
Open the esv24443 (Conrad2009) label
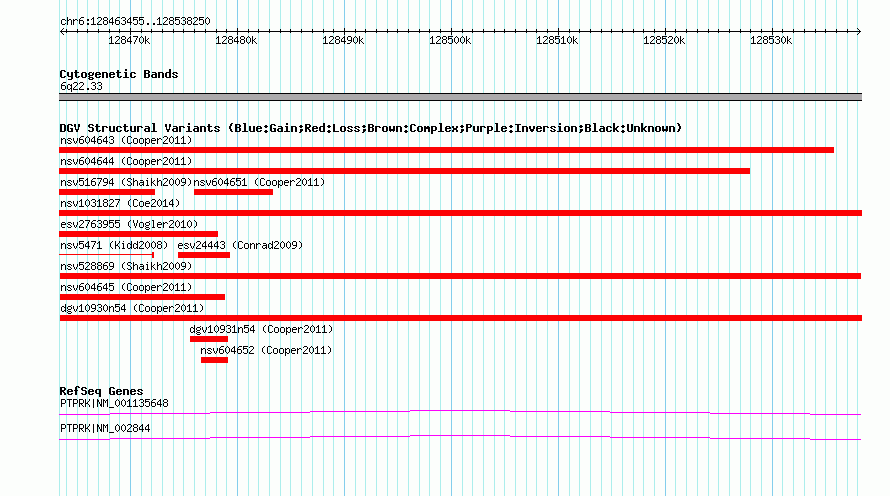240,245
